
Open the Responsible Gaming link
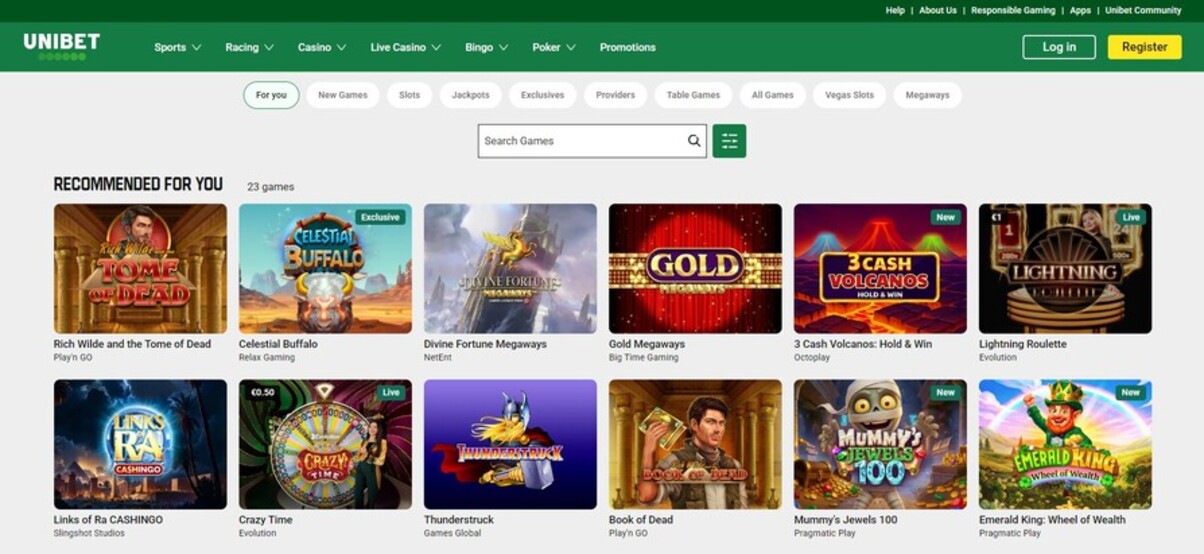(x=1013, y=10)
